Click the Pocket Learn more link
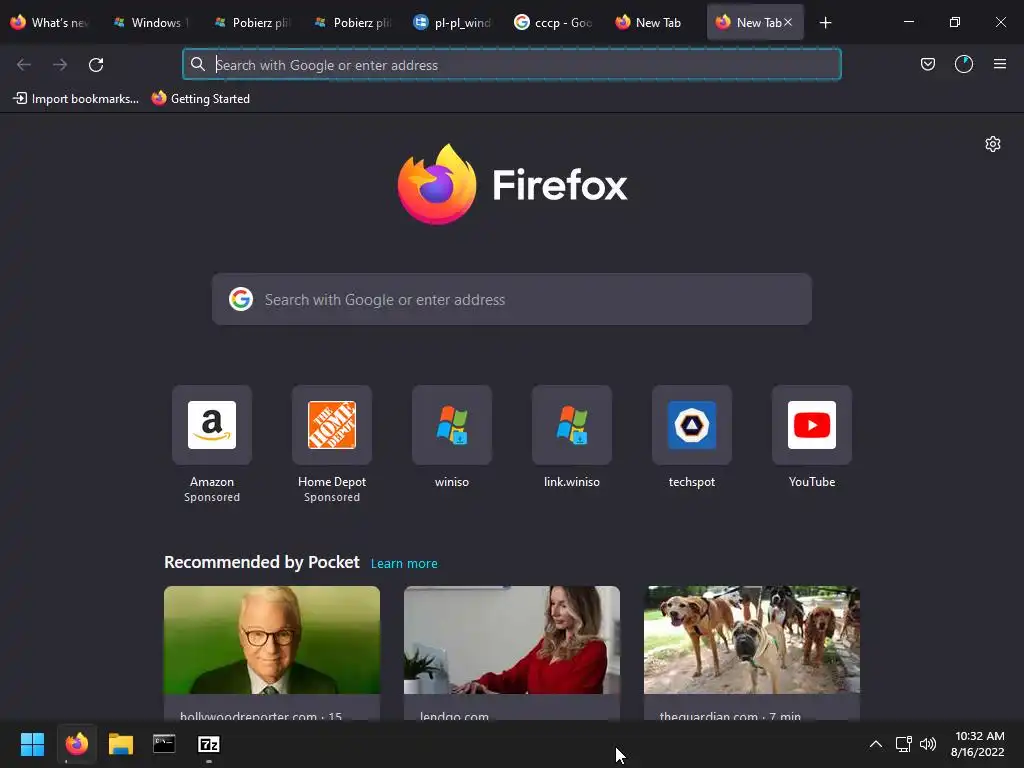 (404, 563)
